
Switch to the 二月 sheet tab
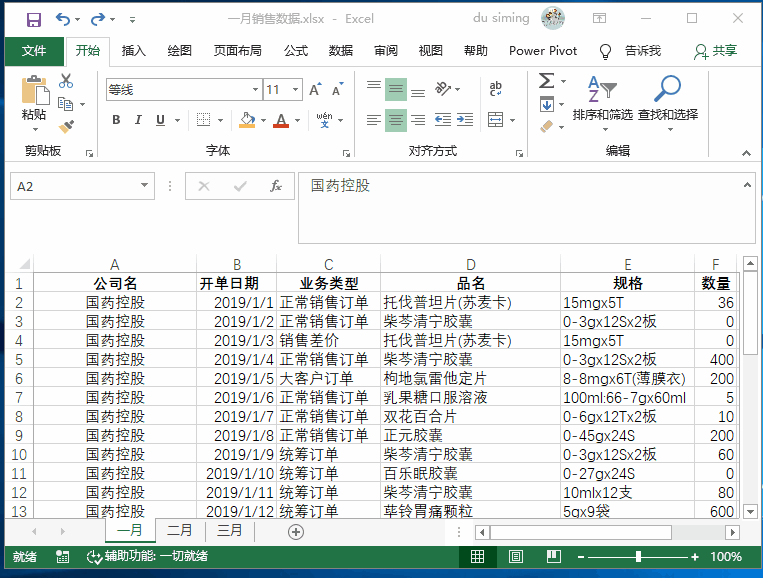pos(180,531)
